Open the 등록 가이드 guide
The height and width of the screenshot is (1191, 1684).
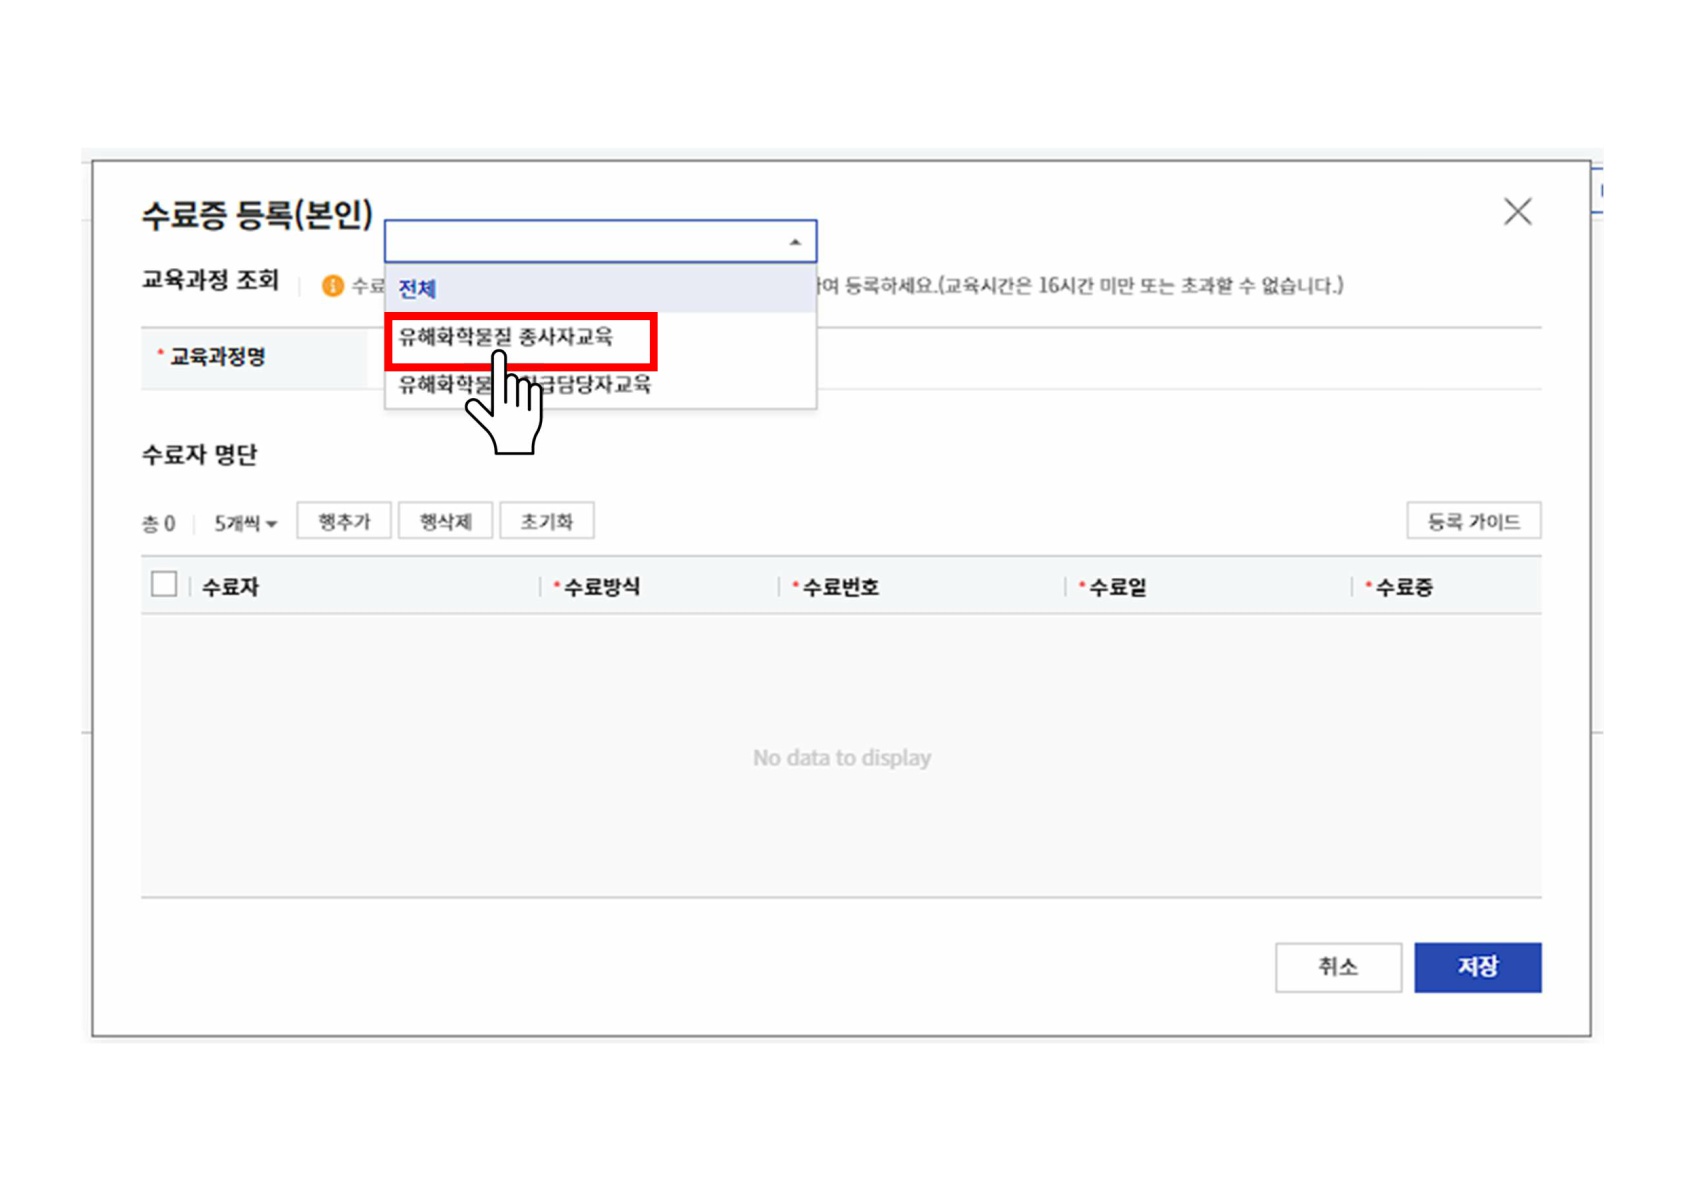pos(1473,522)
